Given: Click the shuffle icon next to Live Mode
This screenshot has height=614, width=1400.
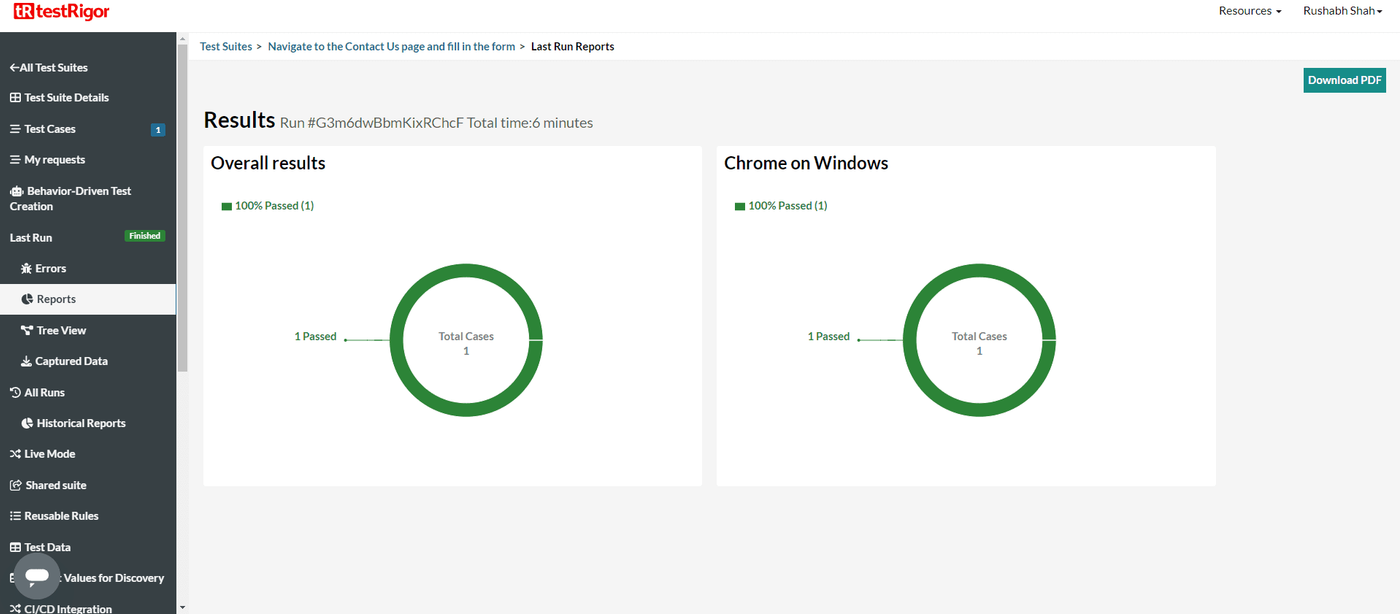Looking at the screenshot, I should (15, 454).
